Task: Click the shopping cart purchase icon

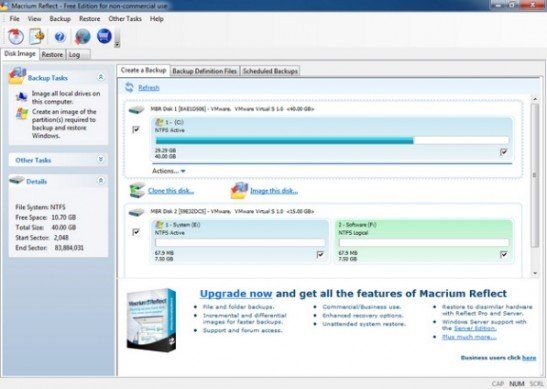Action: click(x=104, y=36)
